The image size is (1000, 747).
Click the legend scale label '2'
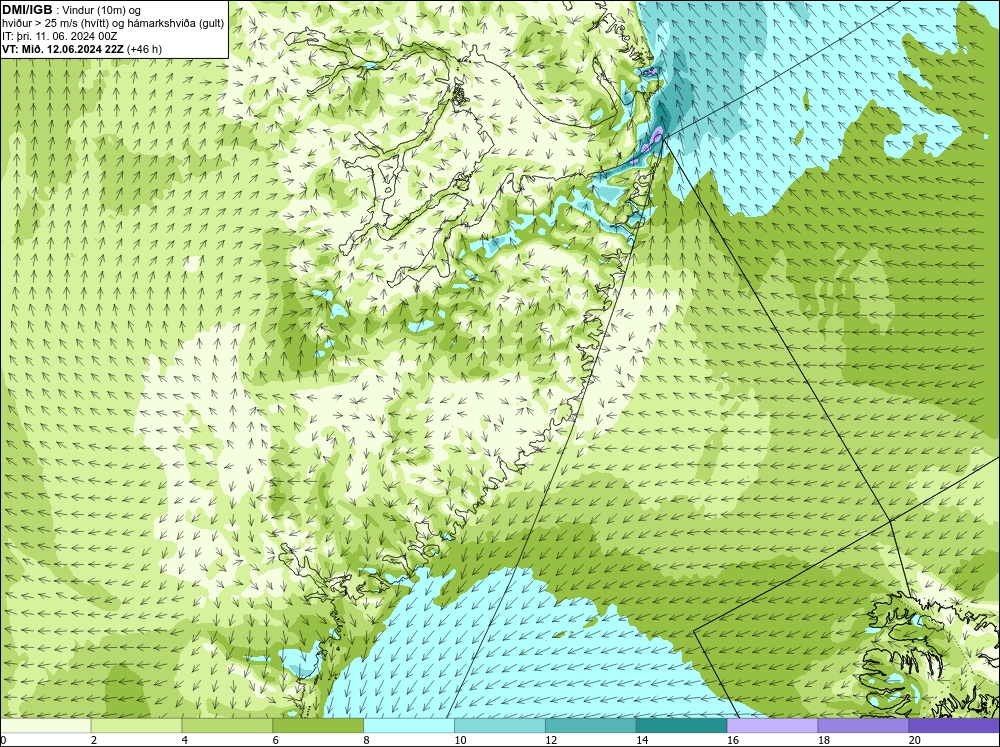(94, 740)
